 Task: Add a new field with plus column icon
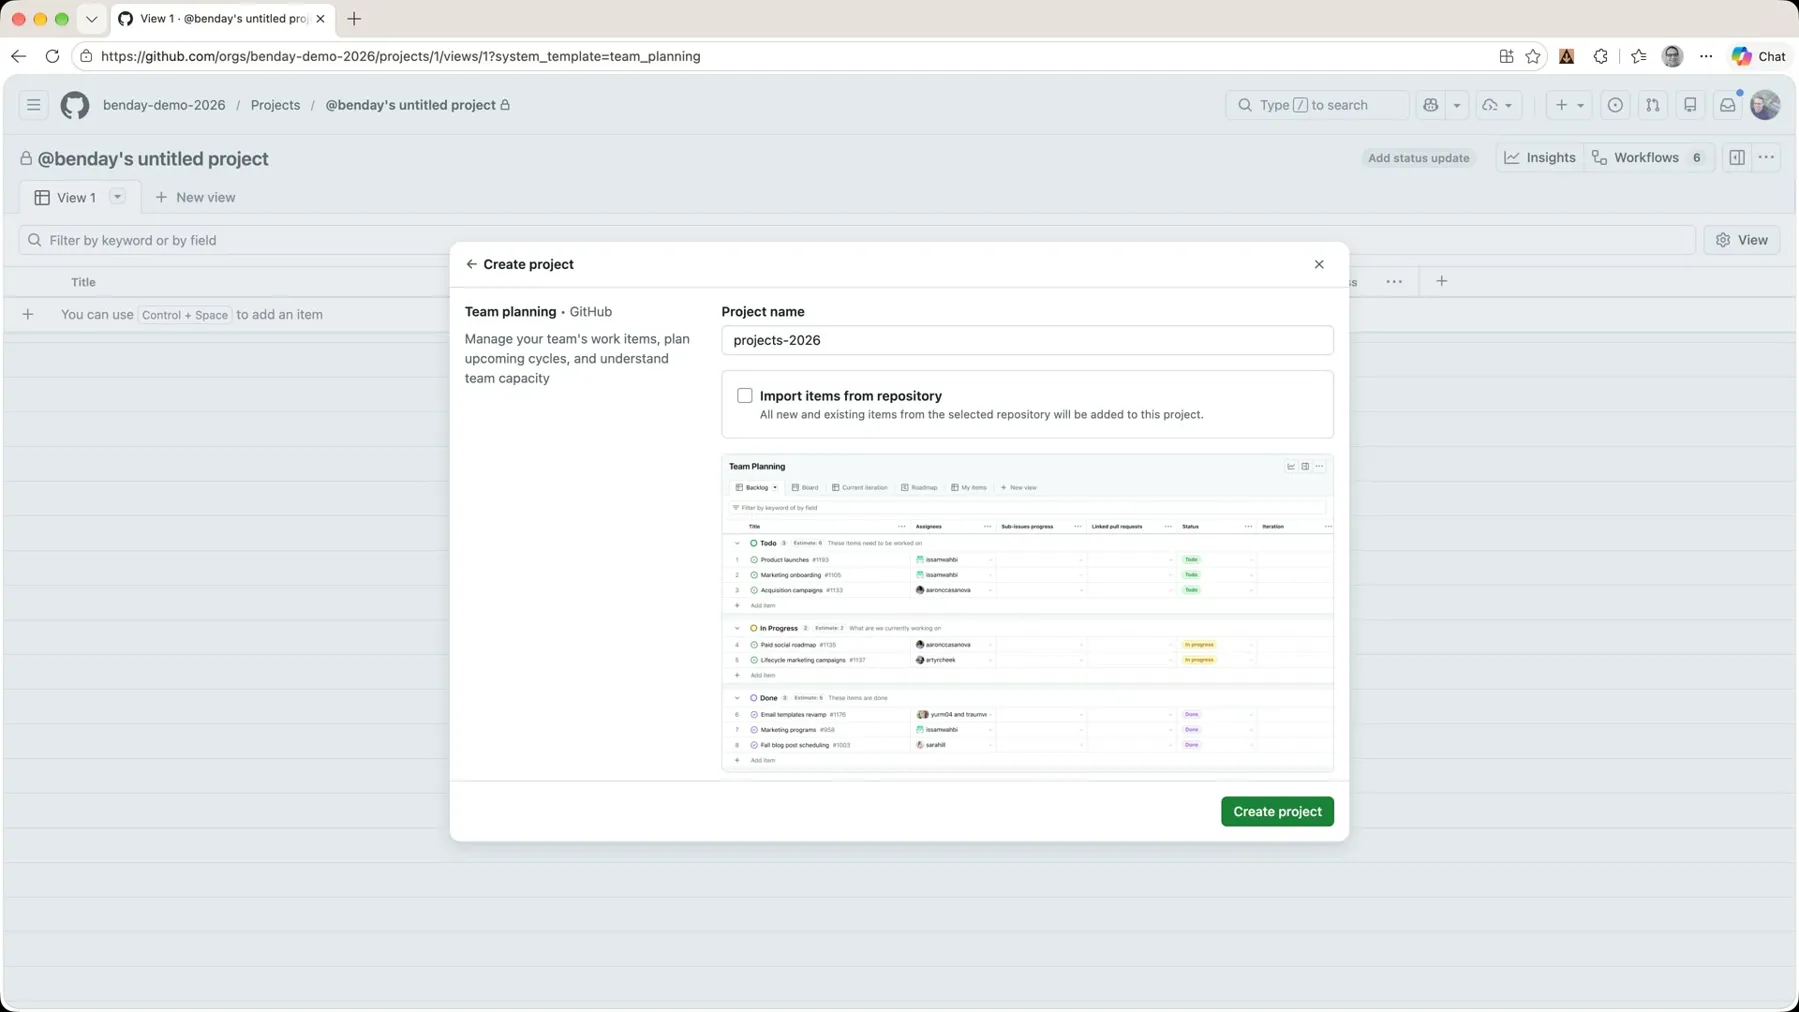[x=1441, y=282]
